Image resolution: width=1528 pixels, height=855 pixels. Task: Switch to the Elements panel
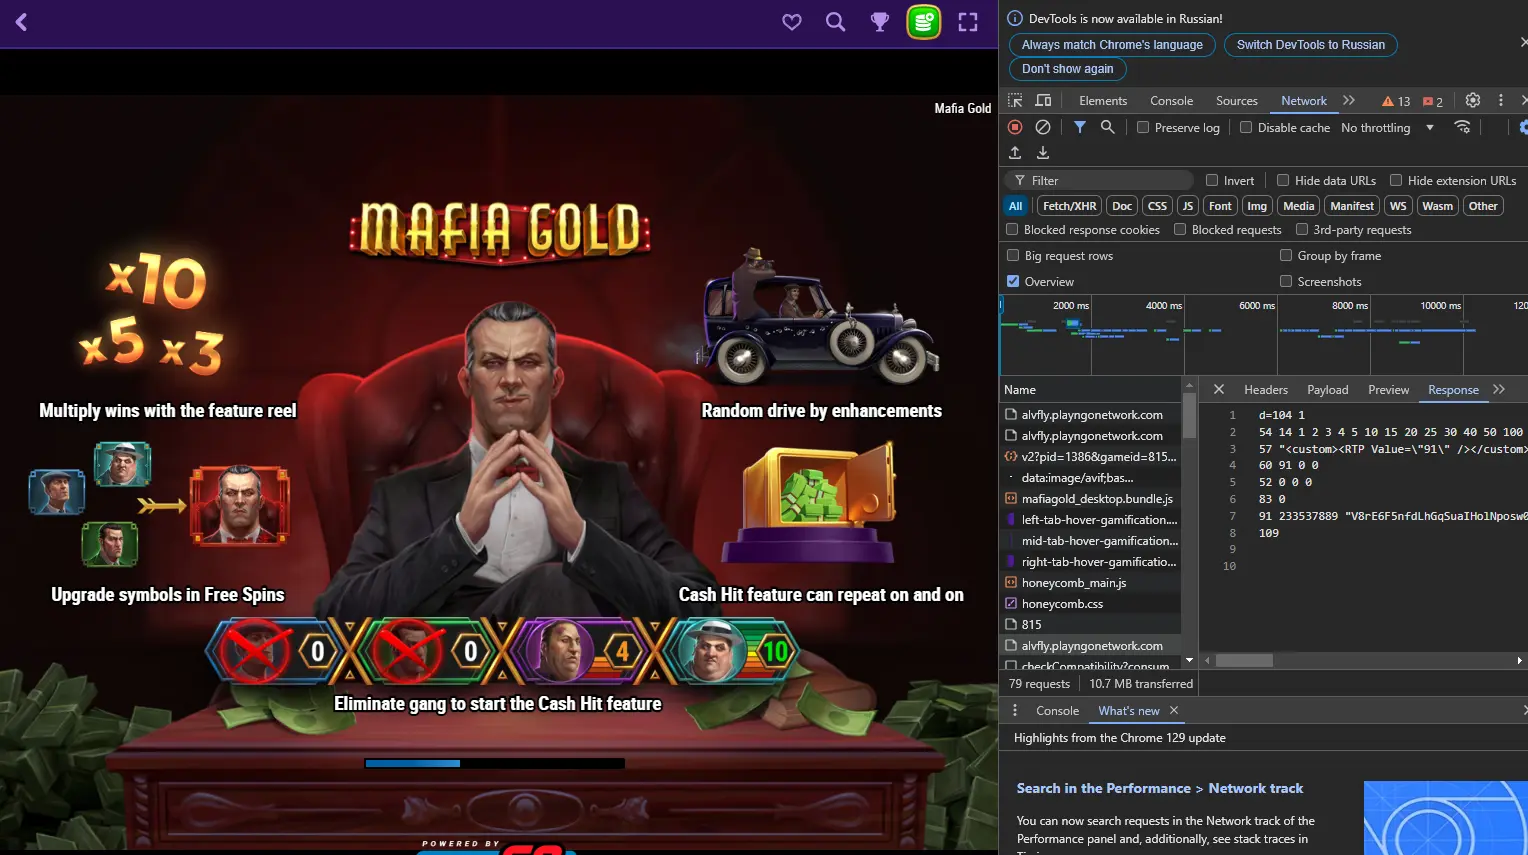[x=1103, y=101]
